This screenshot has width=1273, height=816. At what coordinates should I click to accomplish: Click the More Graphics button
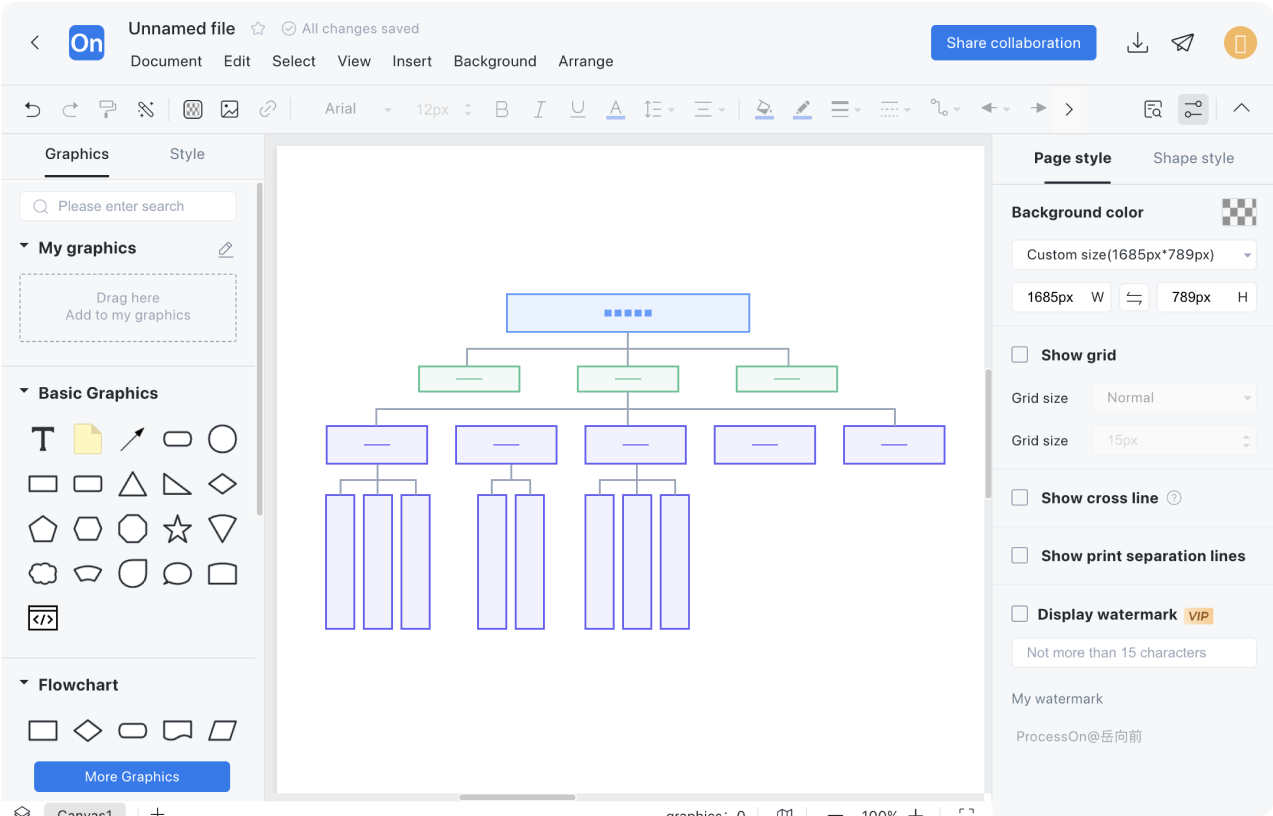pos(132,776)
